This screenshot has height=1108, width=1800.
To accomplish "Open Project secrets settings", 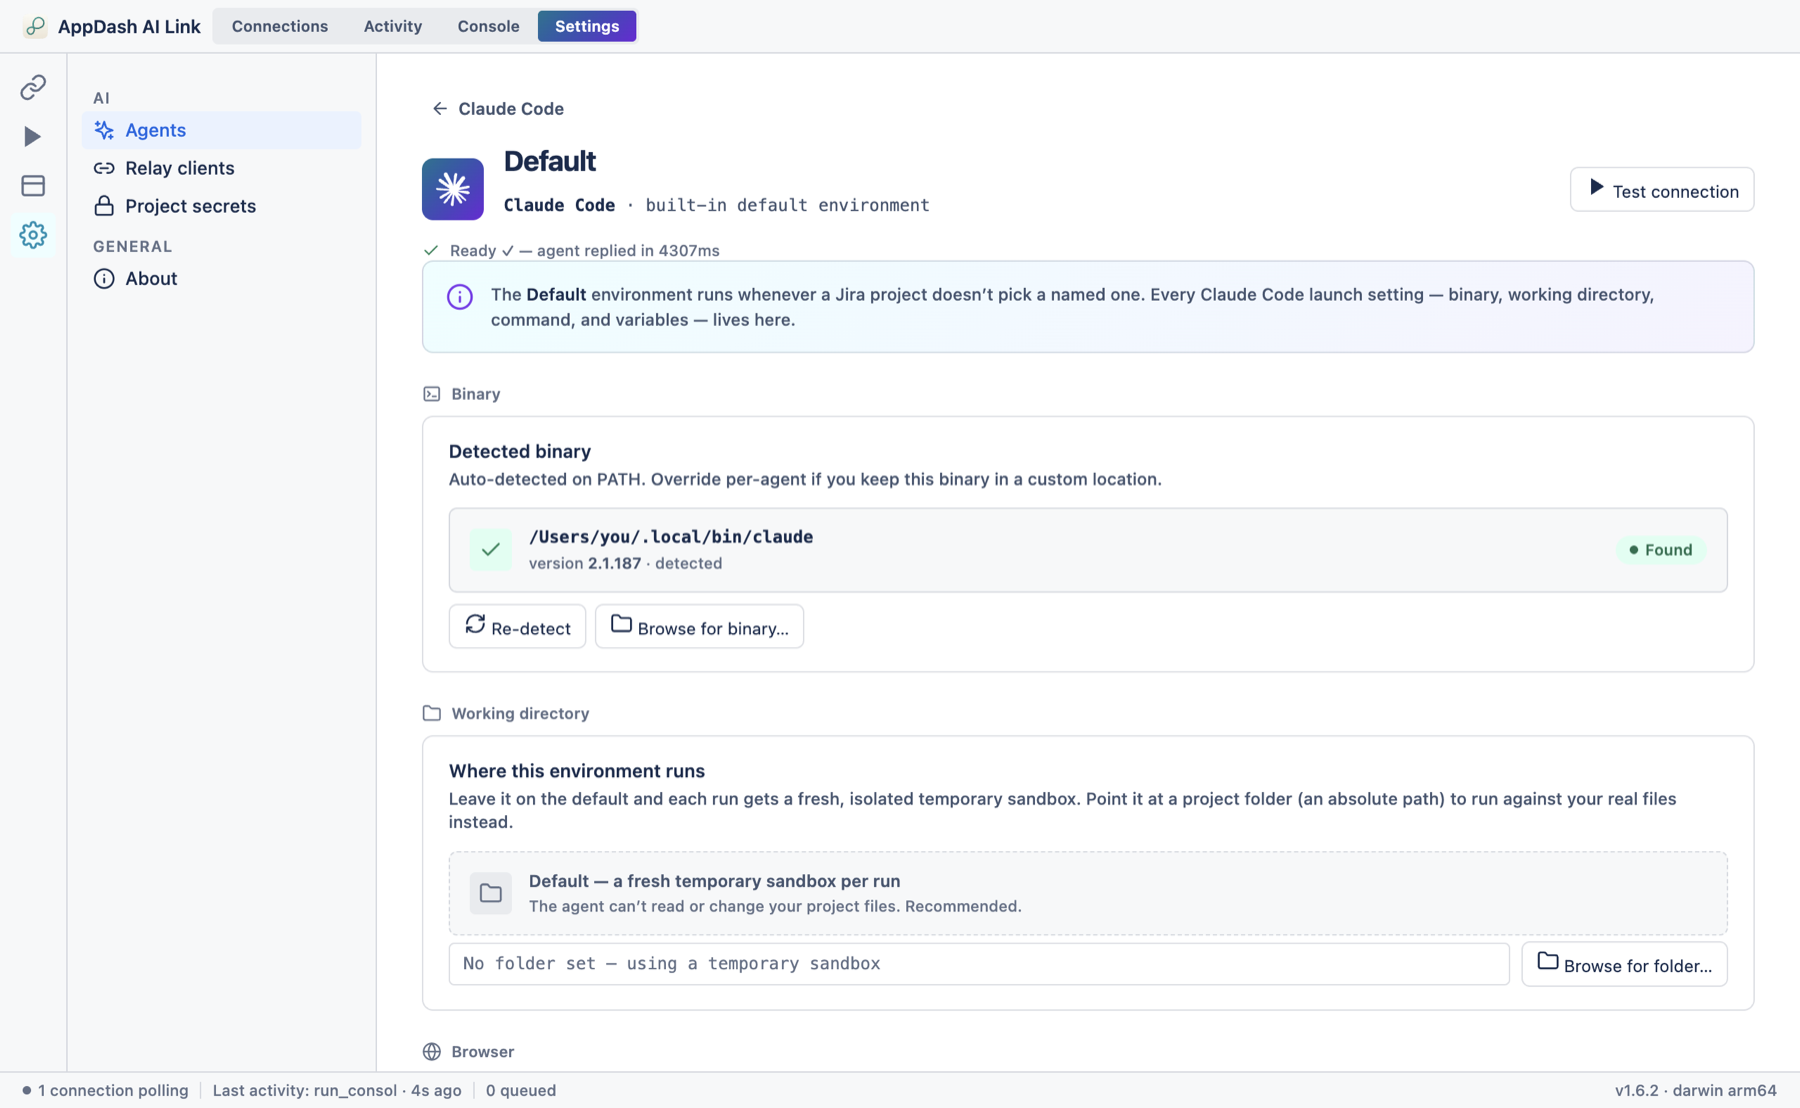I will (x=222, y=206).
